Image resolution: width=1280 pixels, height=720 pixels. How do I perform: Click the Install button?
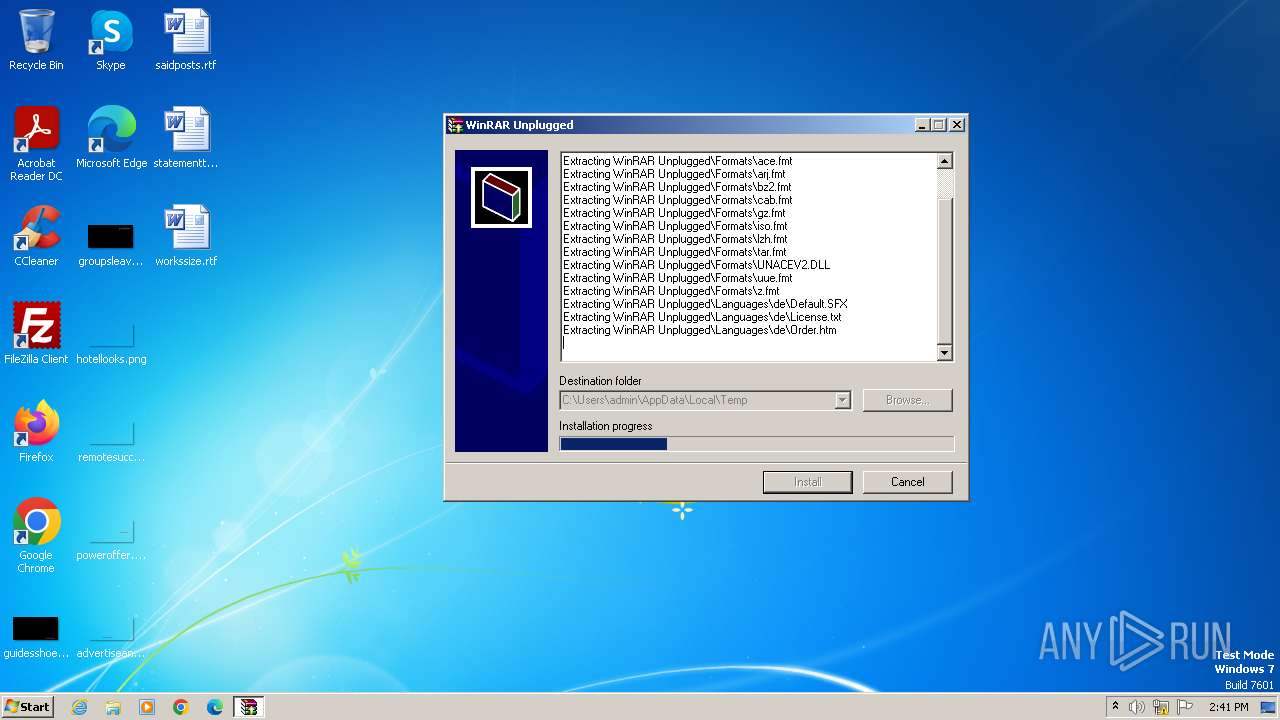(x=807, y=482)
